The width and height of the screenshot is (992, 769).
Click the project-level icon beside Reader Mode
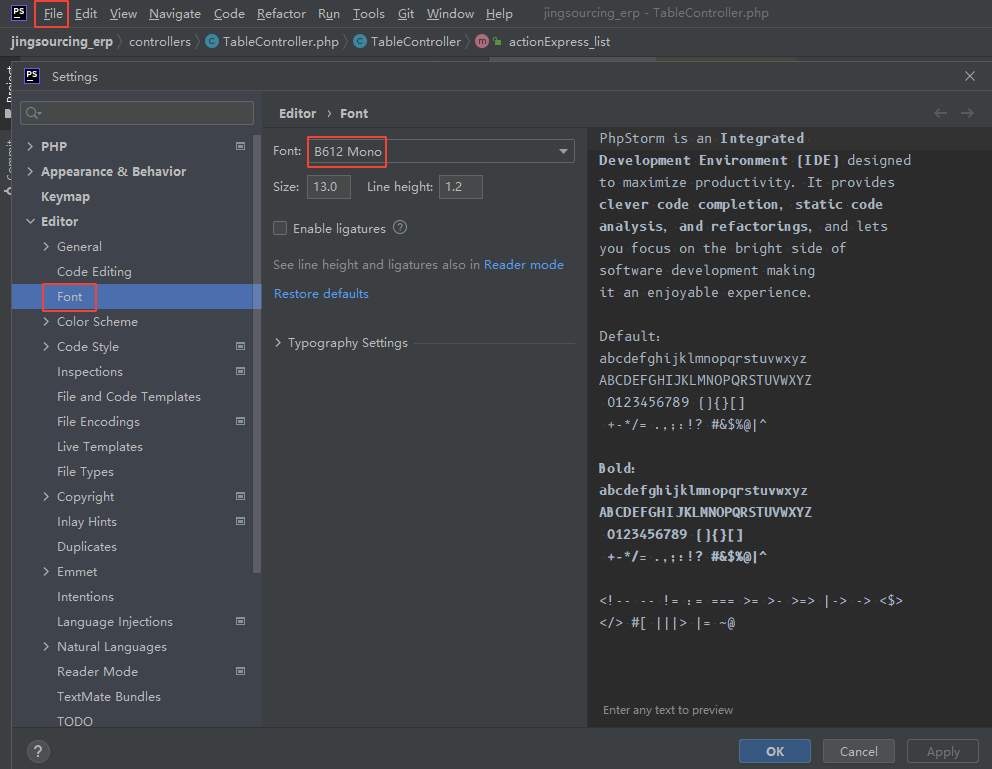tap(240, 671)
